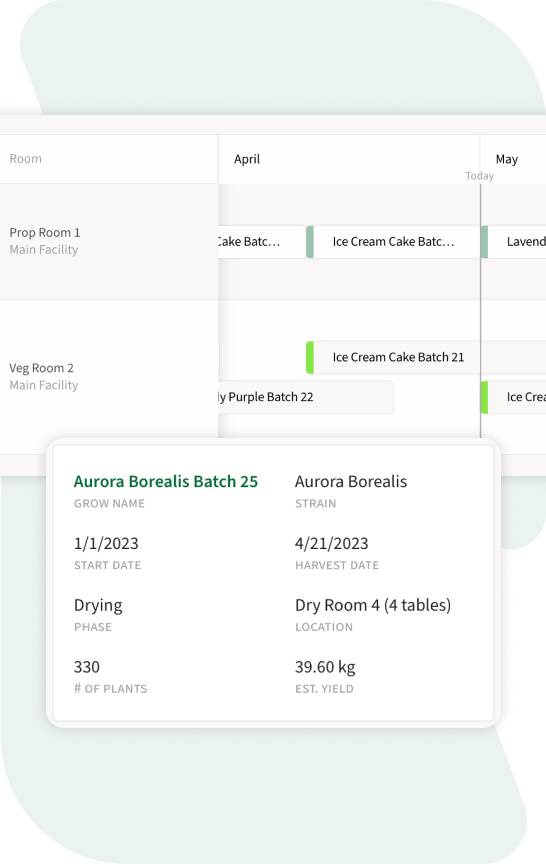Click the Drying phase value
Image resolution: width=546 pixels, height=864 pixels.
pos(98,606)
